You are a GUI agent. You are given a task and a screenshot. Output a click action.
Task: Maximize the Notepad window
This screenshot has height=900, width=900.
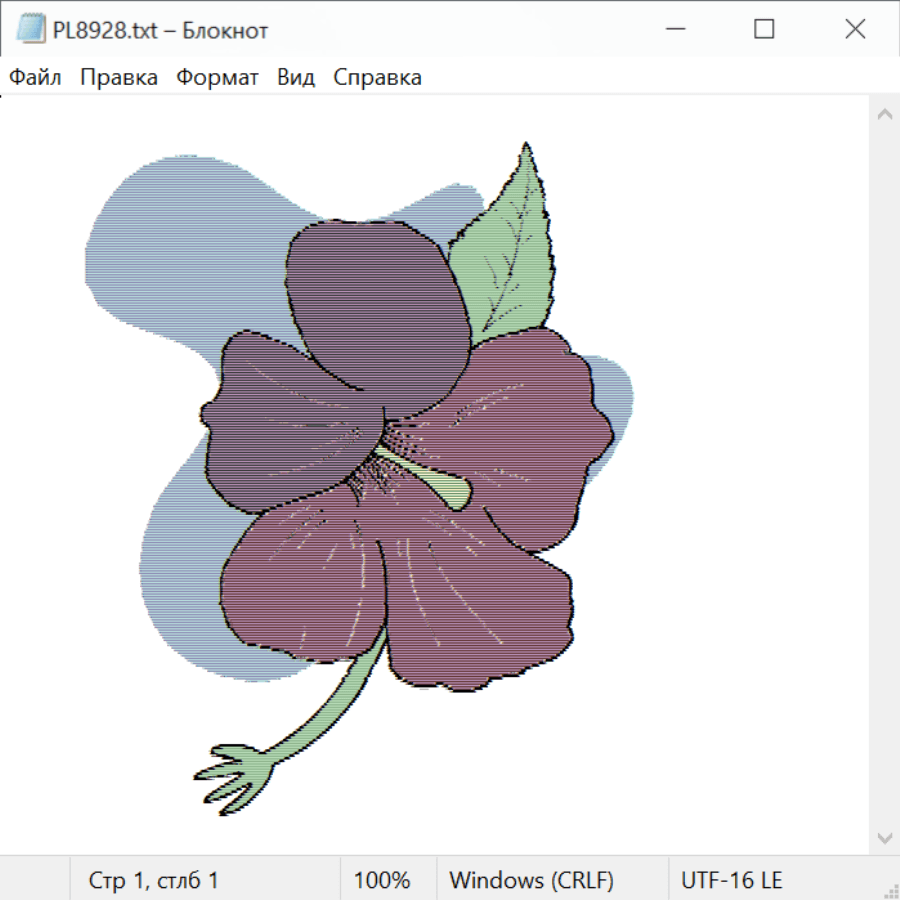point(764,30)
